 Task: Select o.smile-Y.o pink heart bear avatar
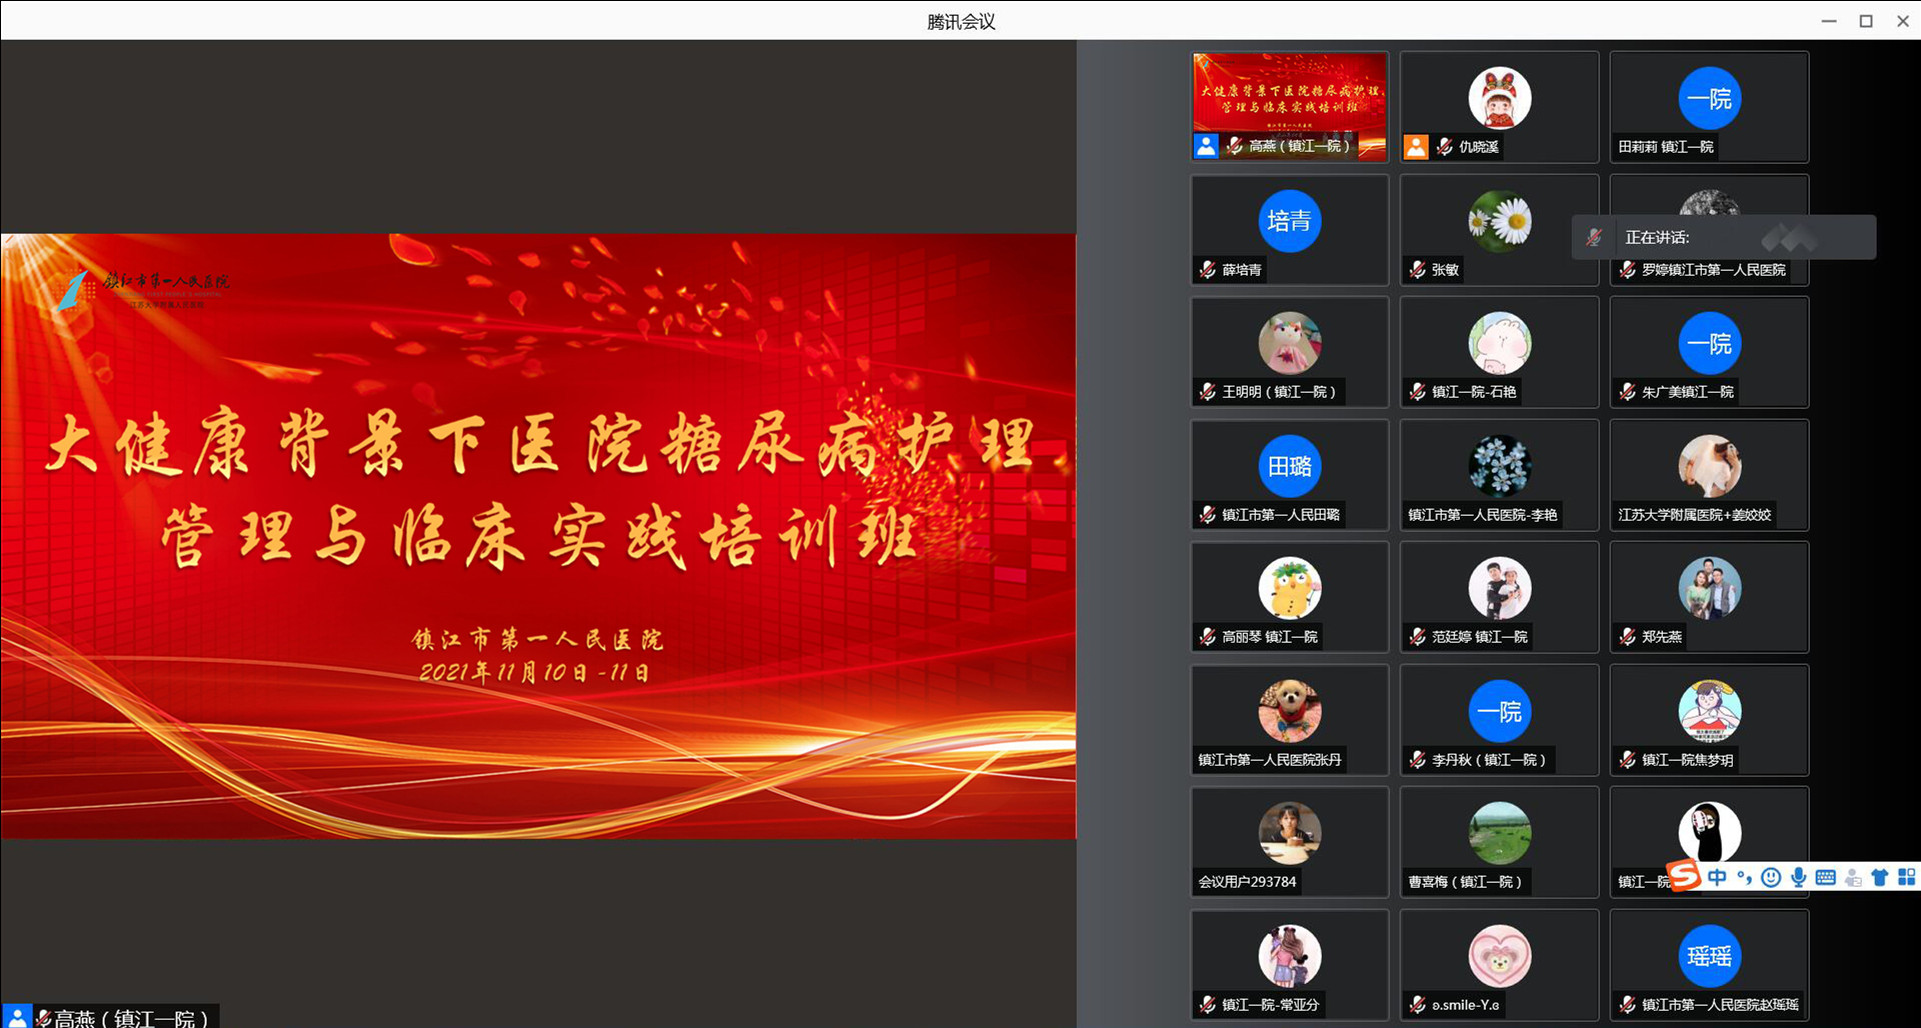pyautogui.click(x=1499, y=956)
